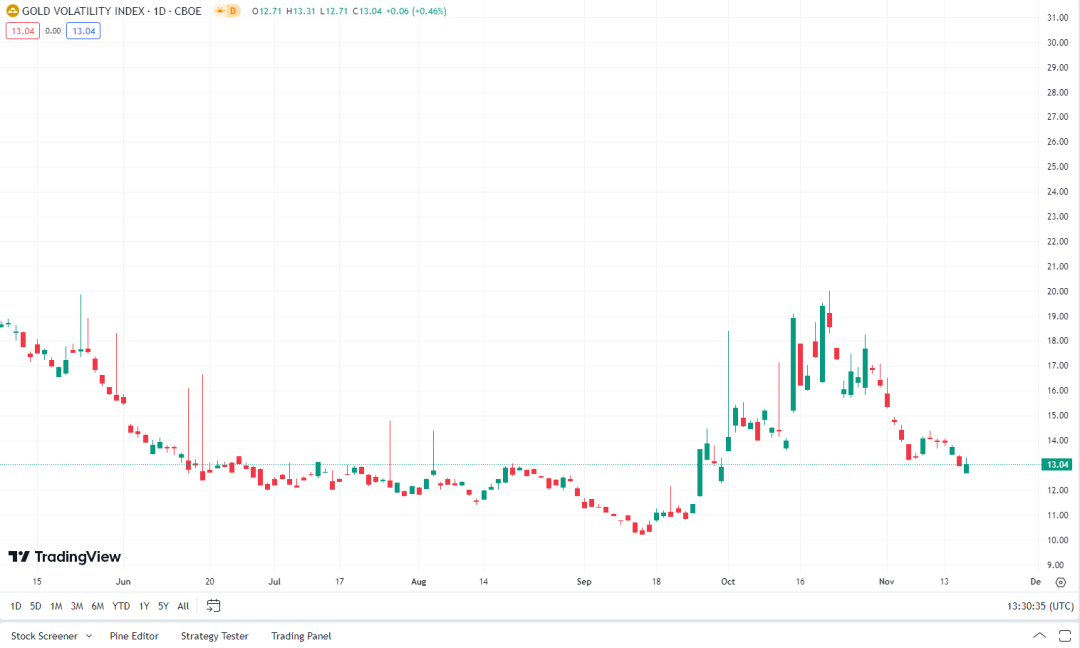Screen dimensions: 1080x648
Task: Click the gold symbol logo icon
Action: click(12, 11)
